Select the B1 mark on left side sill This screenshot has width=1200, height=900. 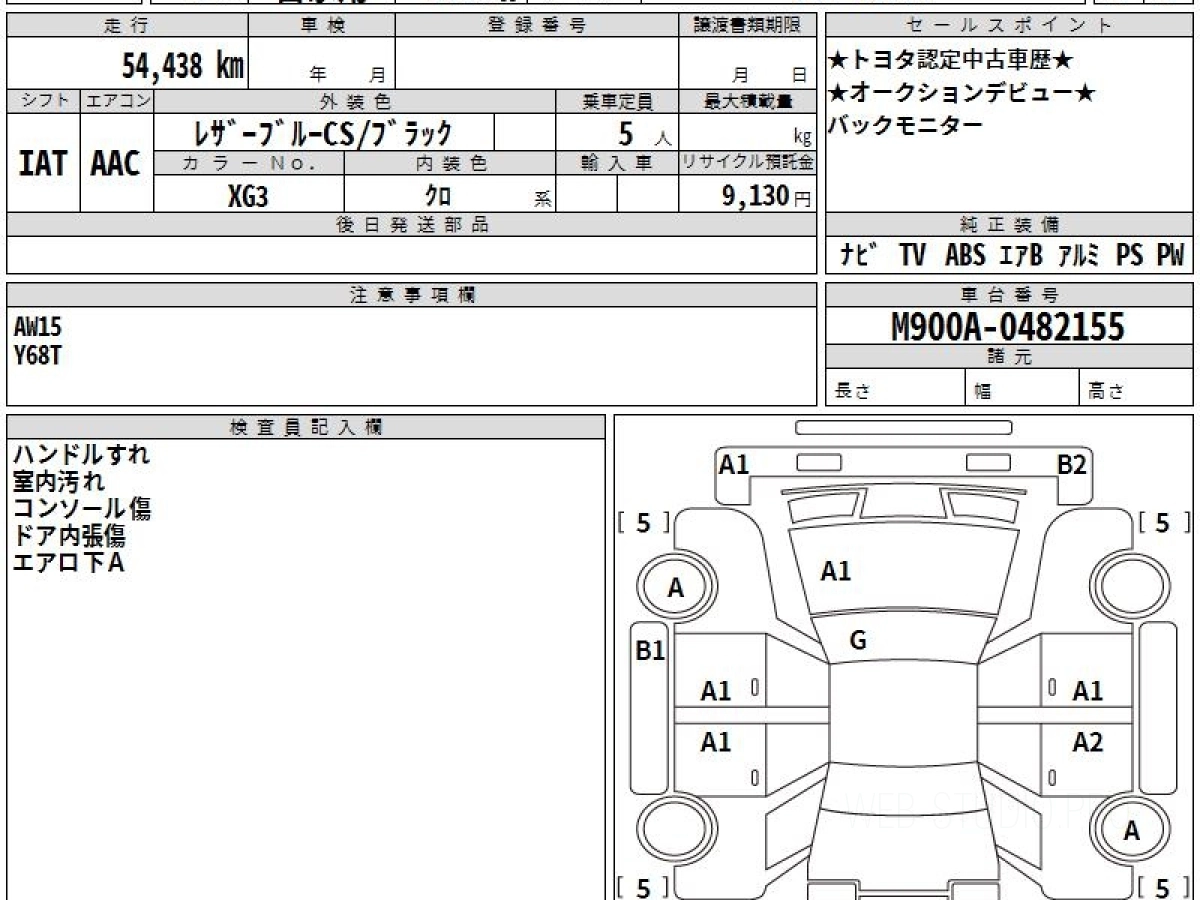651,651
